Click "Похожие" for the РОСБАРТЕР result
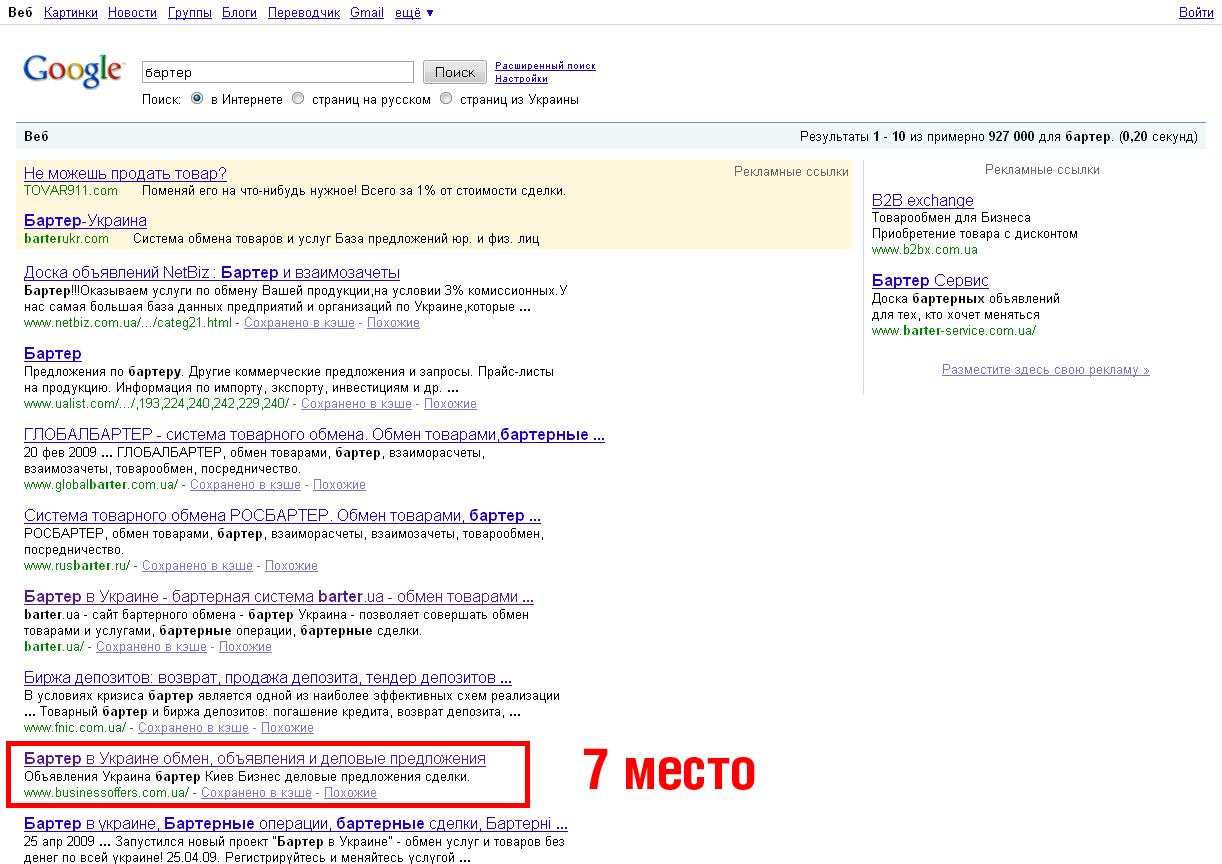This screenshot has width=1222, height=864. [x=291, y=565]
